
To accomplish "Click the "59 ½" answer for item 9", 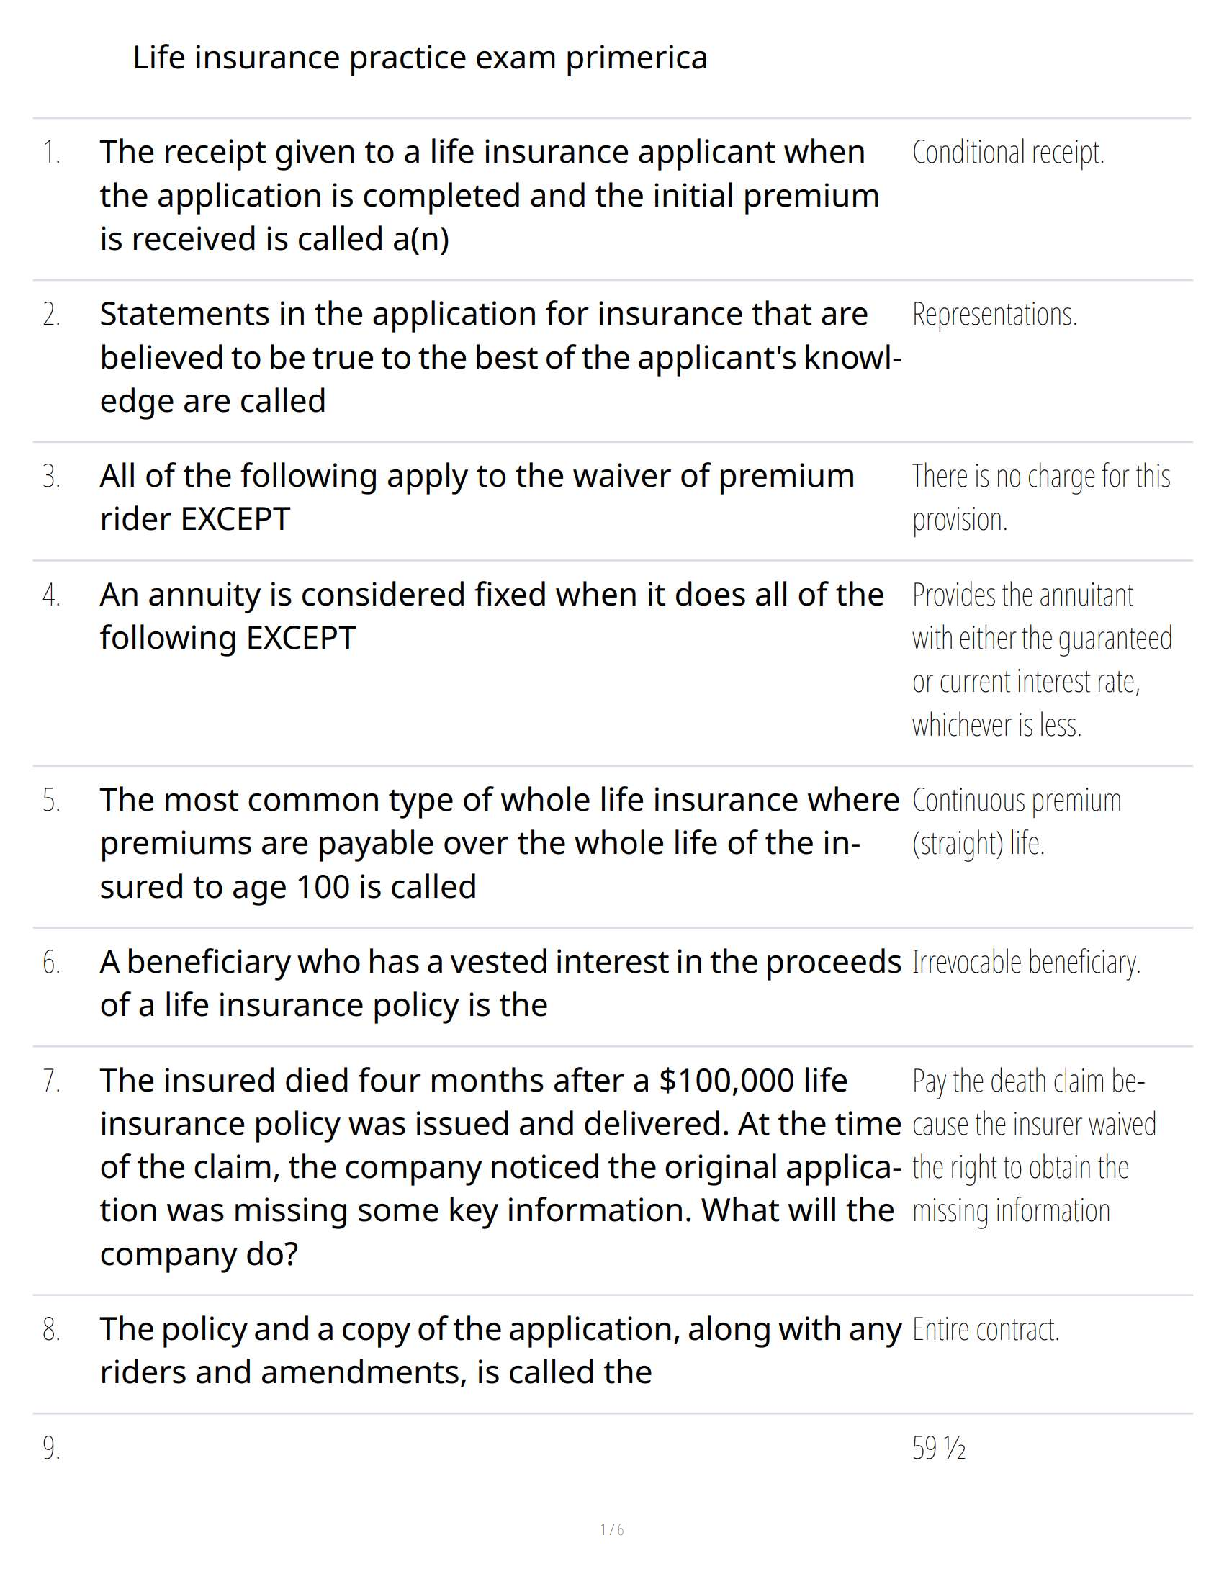I will click(x=938, y=1448).
